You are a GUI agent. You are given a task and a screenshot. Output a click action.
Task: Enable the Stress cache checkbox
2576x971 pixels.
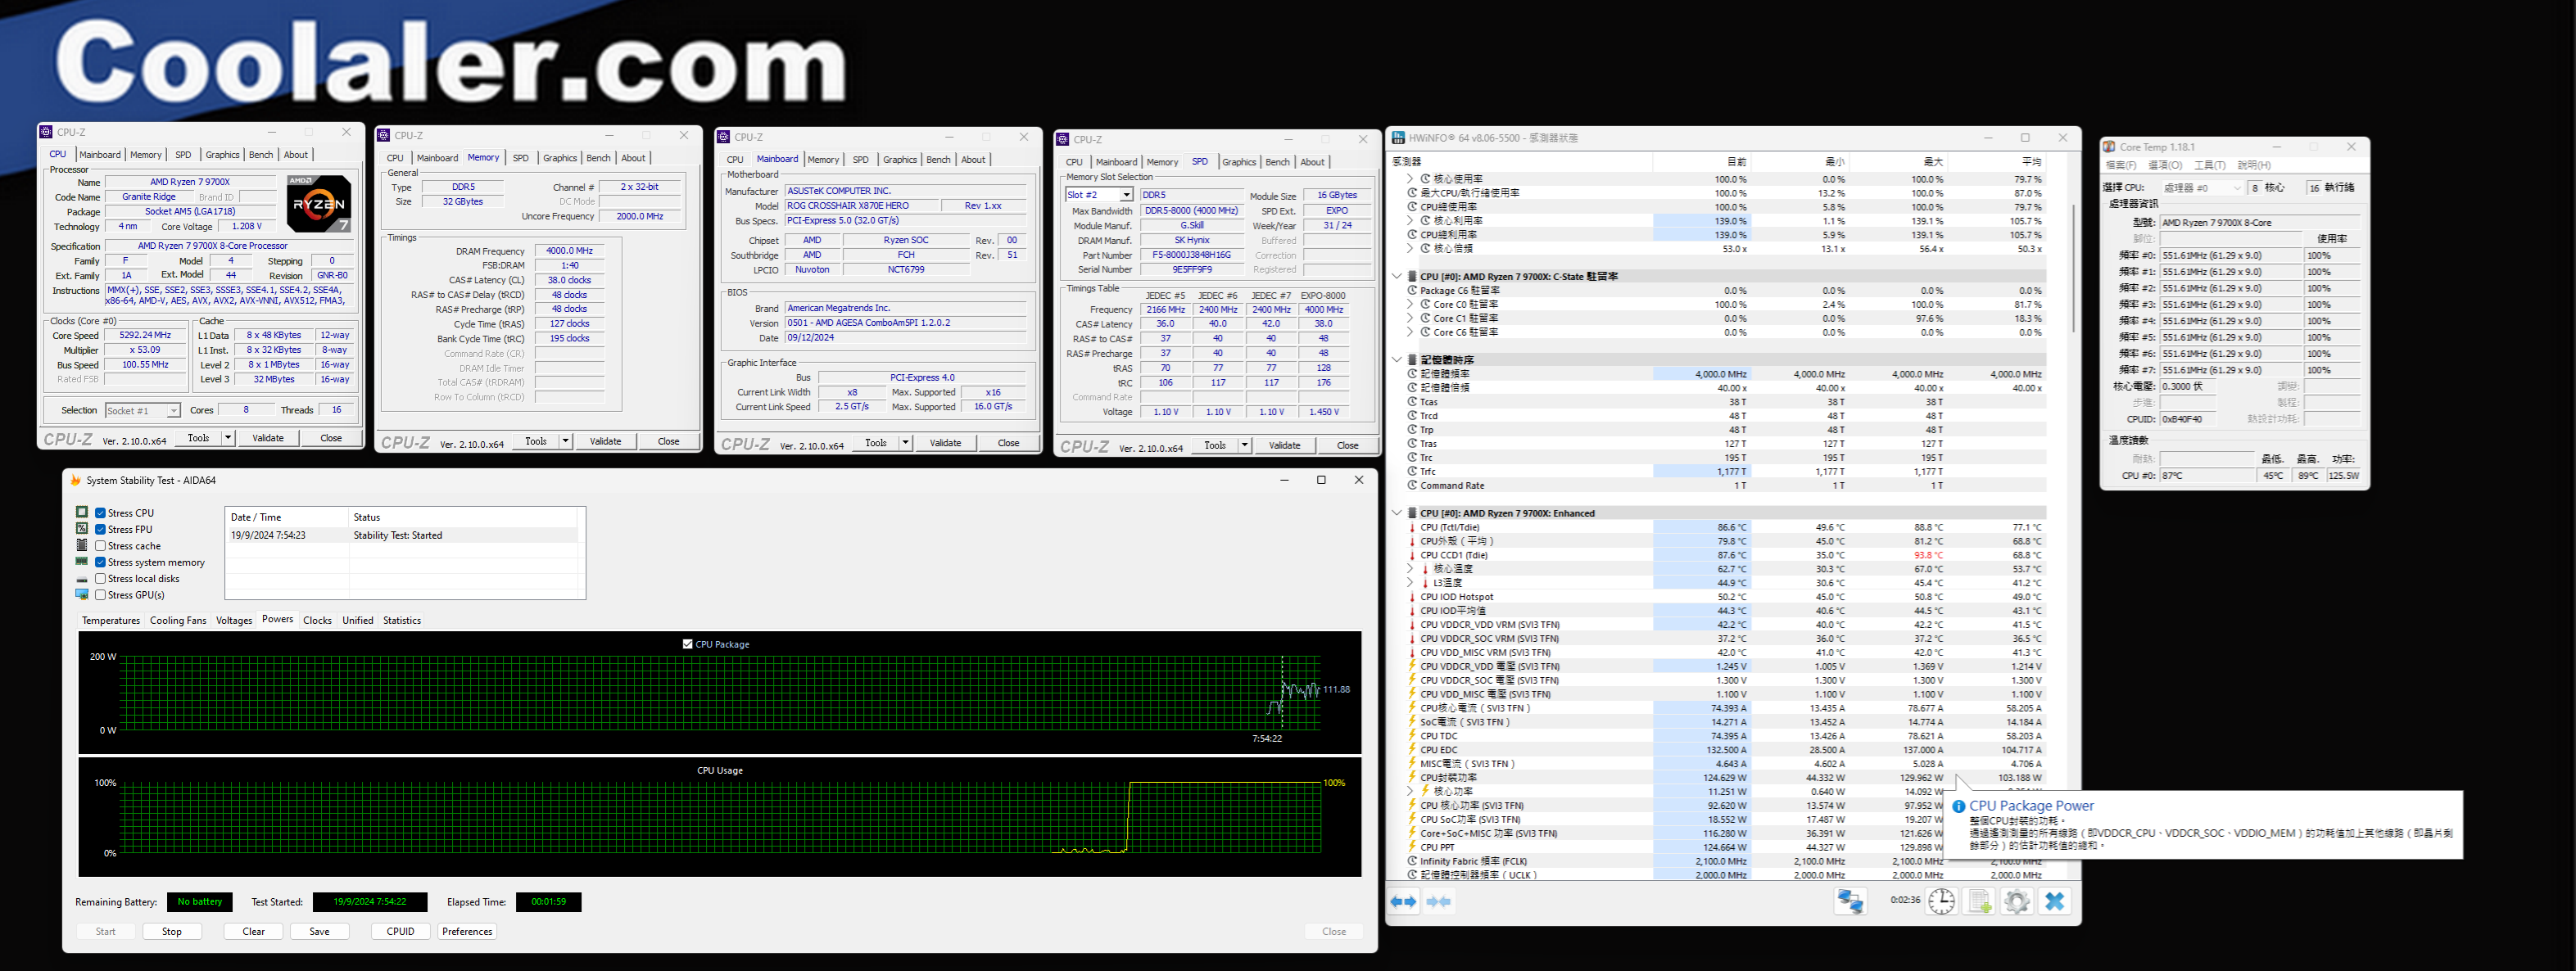tap(100, 546)
